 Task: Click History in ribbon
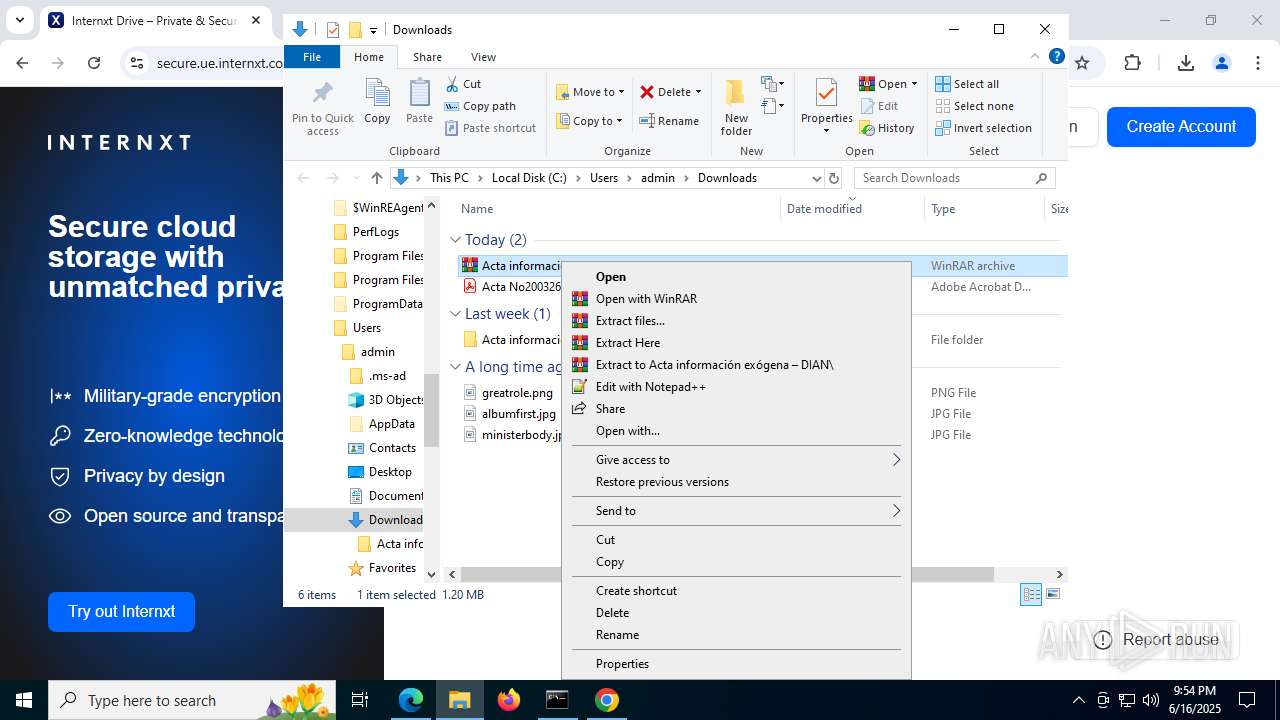(x=887, y=128)
